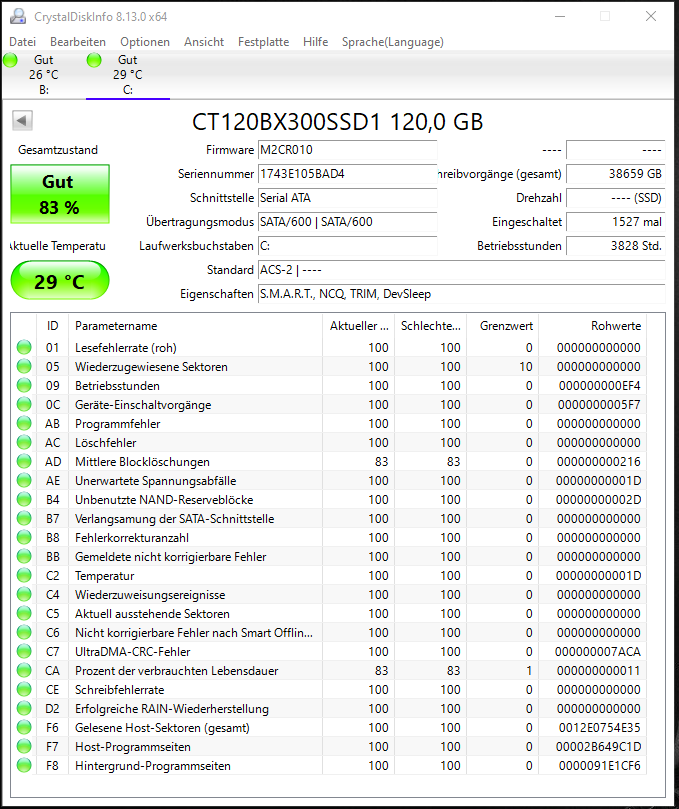The width and height of the screenshot is (679, 809).
Task: Click status icon for Programmfehler
Action: (x=24, y=424)
